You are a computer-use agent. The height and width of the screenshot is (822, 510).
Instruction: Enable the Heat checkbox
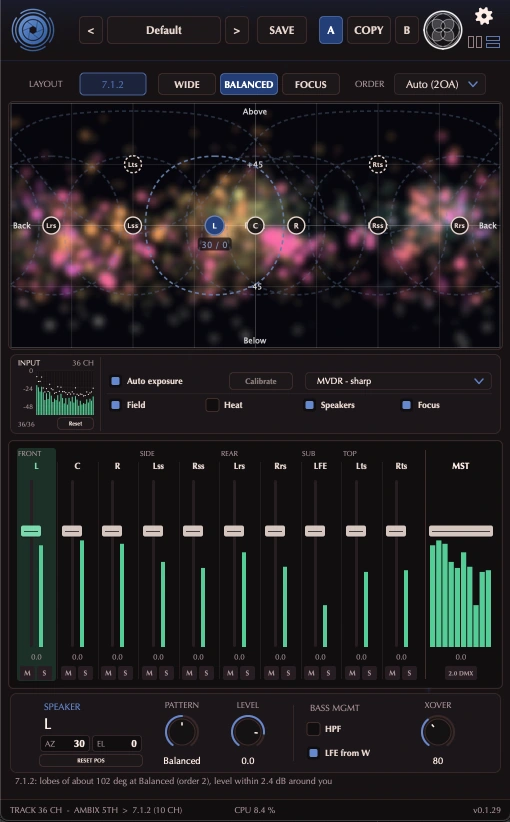pos(212,405)
